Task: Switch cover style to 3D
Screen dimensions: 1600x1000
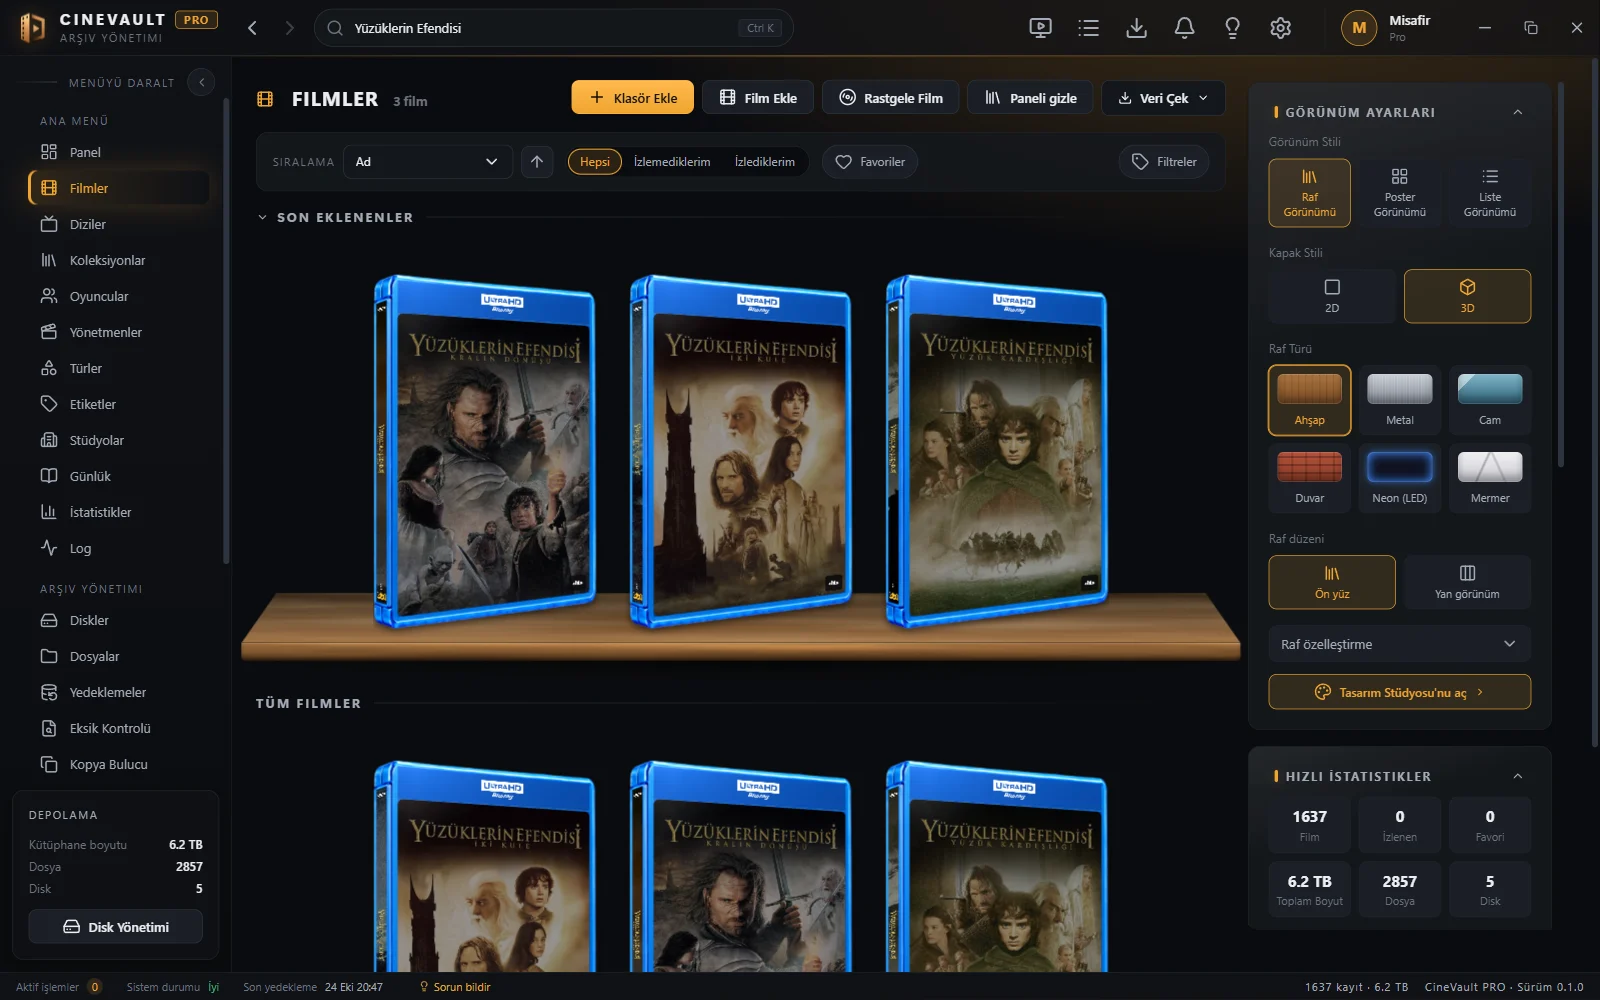Action: [x=1467, y=296]
